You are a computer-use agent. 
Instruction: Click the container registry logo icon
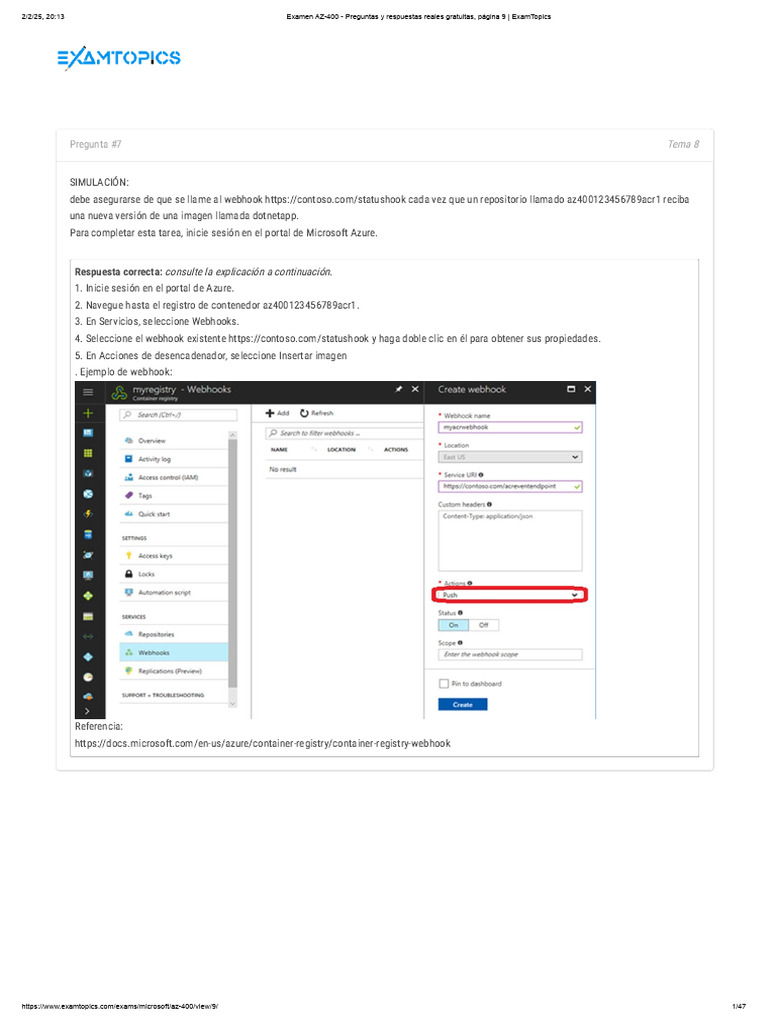pyautogui.click(x=119, y=392)
